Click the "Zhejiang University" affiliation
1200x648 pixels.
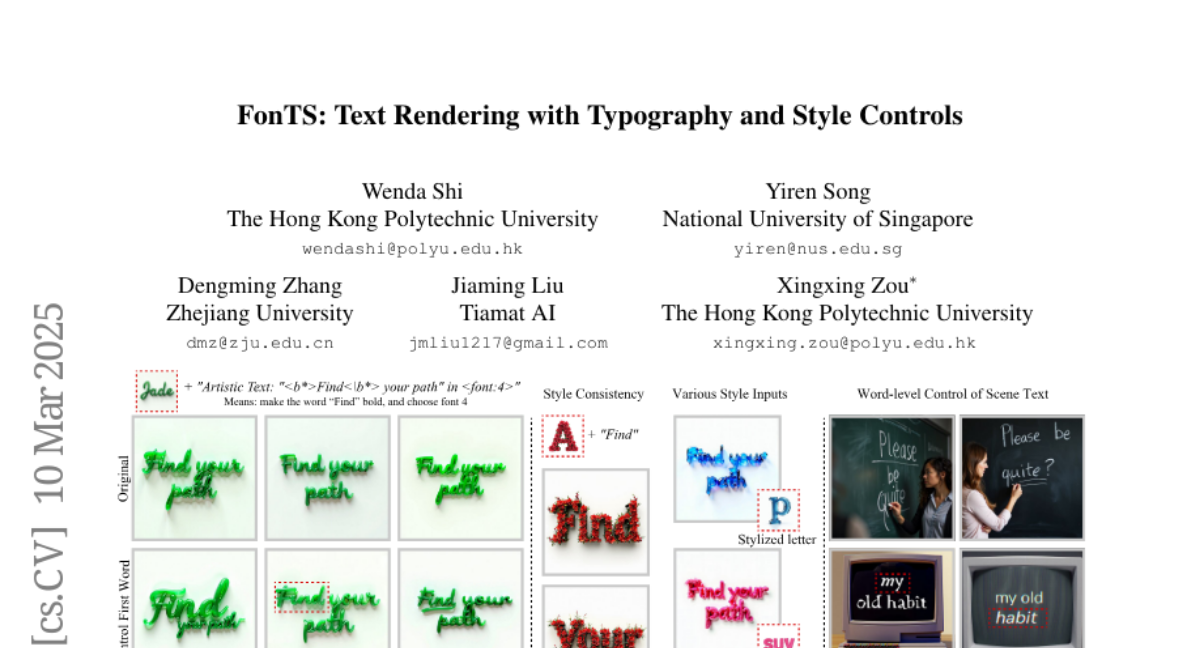260,313
